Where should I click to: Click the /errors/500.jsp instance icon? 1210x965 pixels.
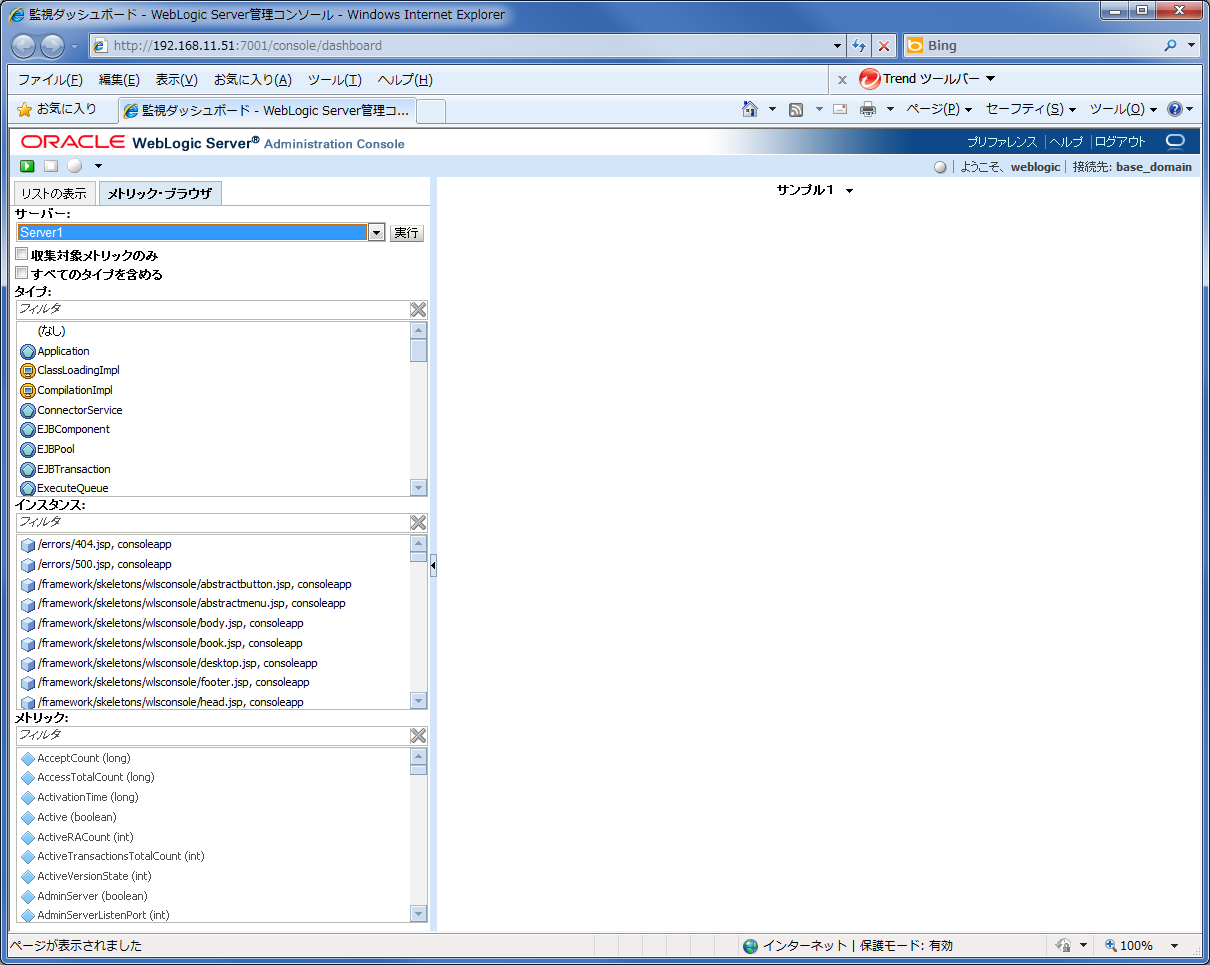coord(28,565)
